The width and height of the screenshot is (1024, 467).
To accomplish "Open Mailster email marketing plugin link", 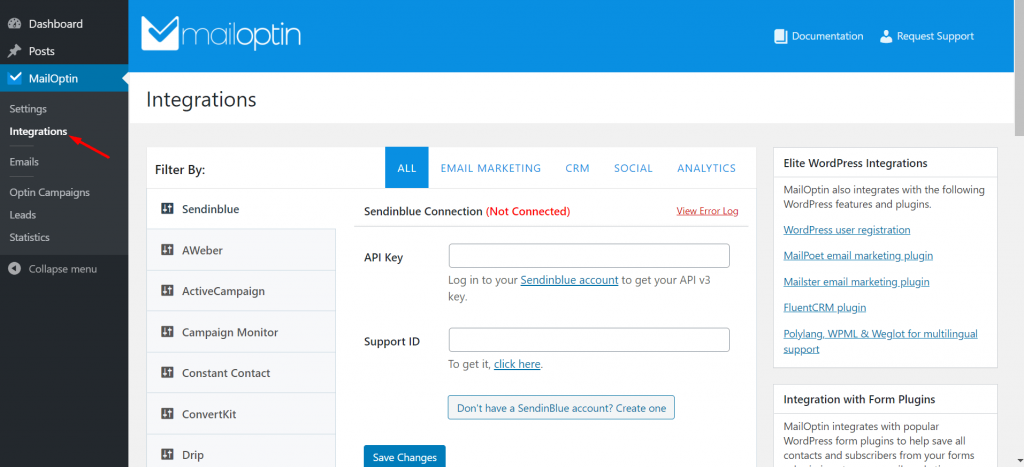I will pos(857,282).
